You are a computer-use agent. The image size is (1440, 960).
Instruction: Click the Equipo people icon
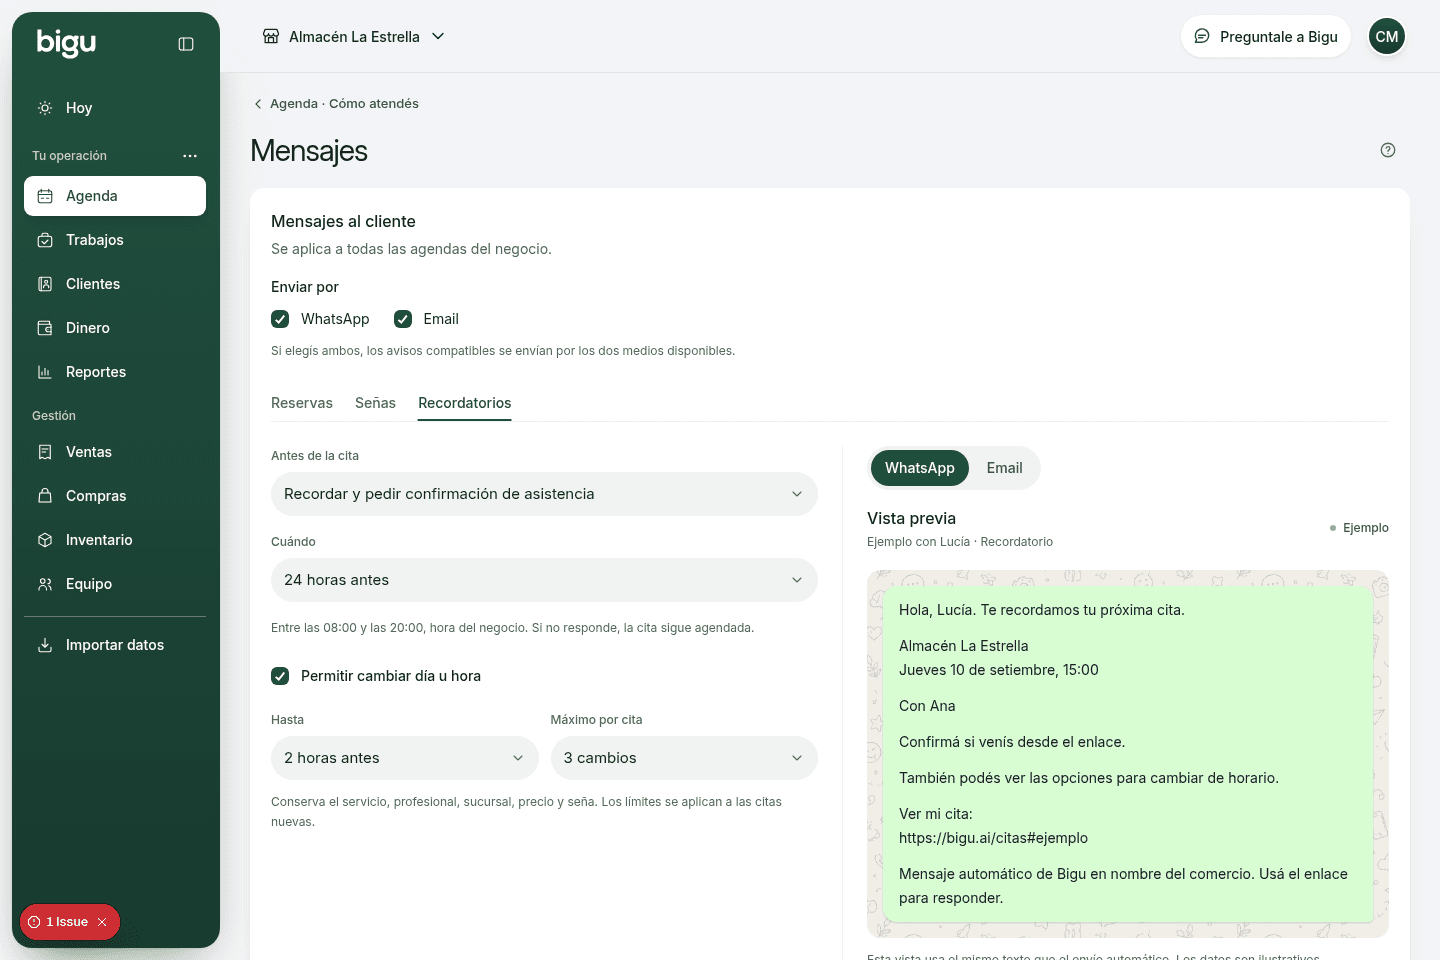pyautogui.click(x=45, y=584)
